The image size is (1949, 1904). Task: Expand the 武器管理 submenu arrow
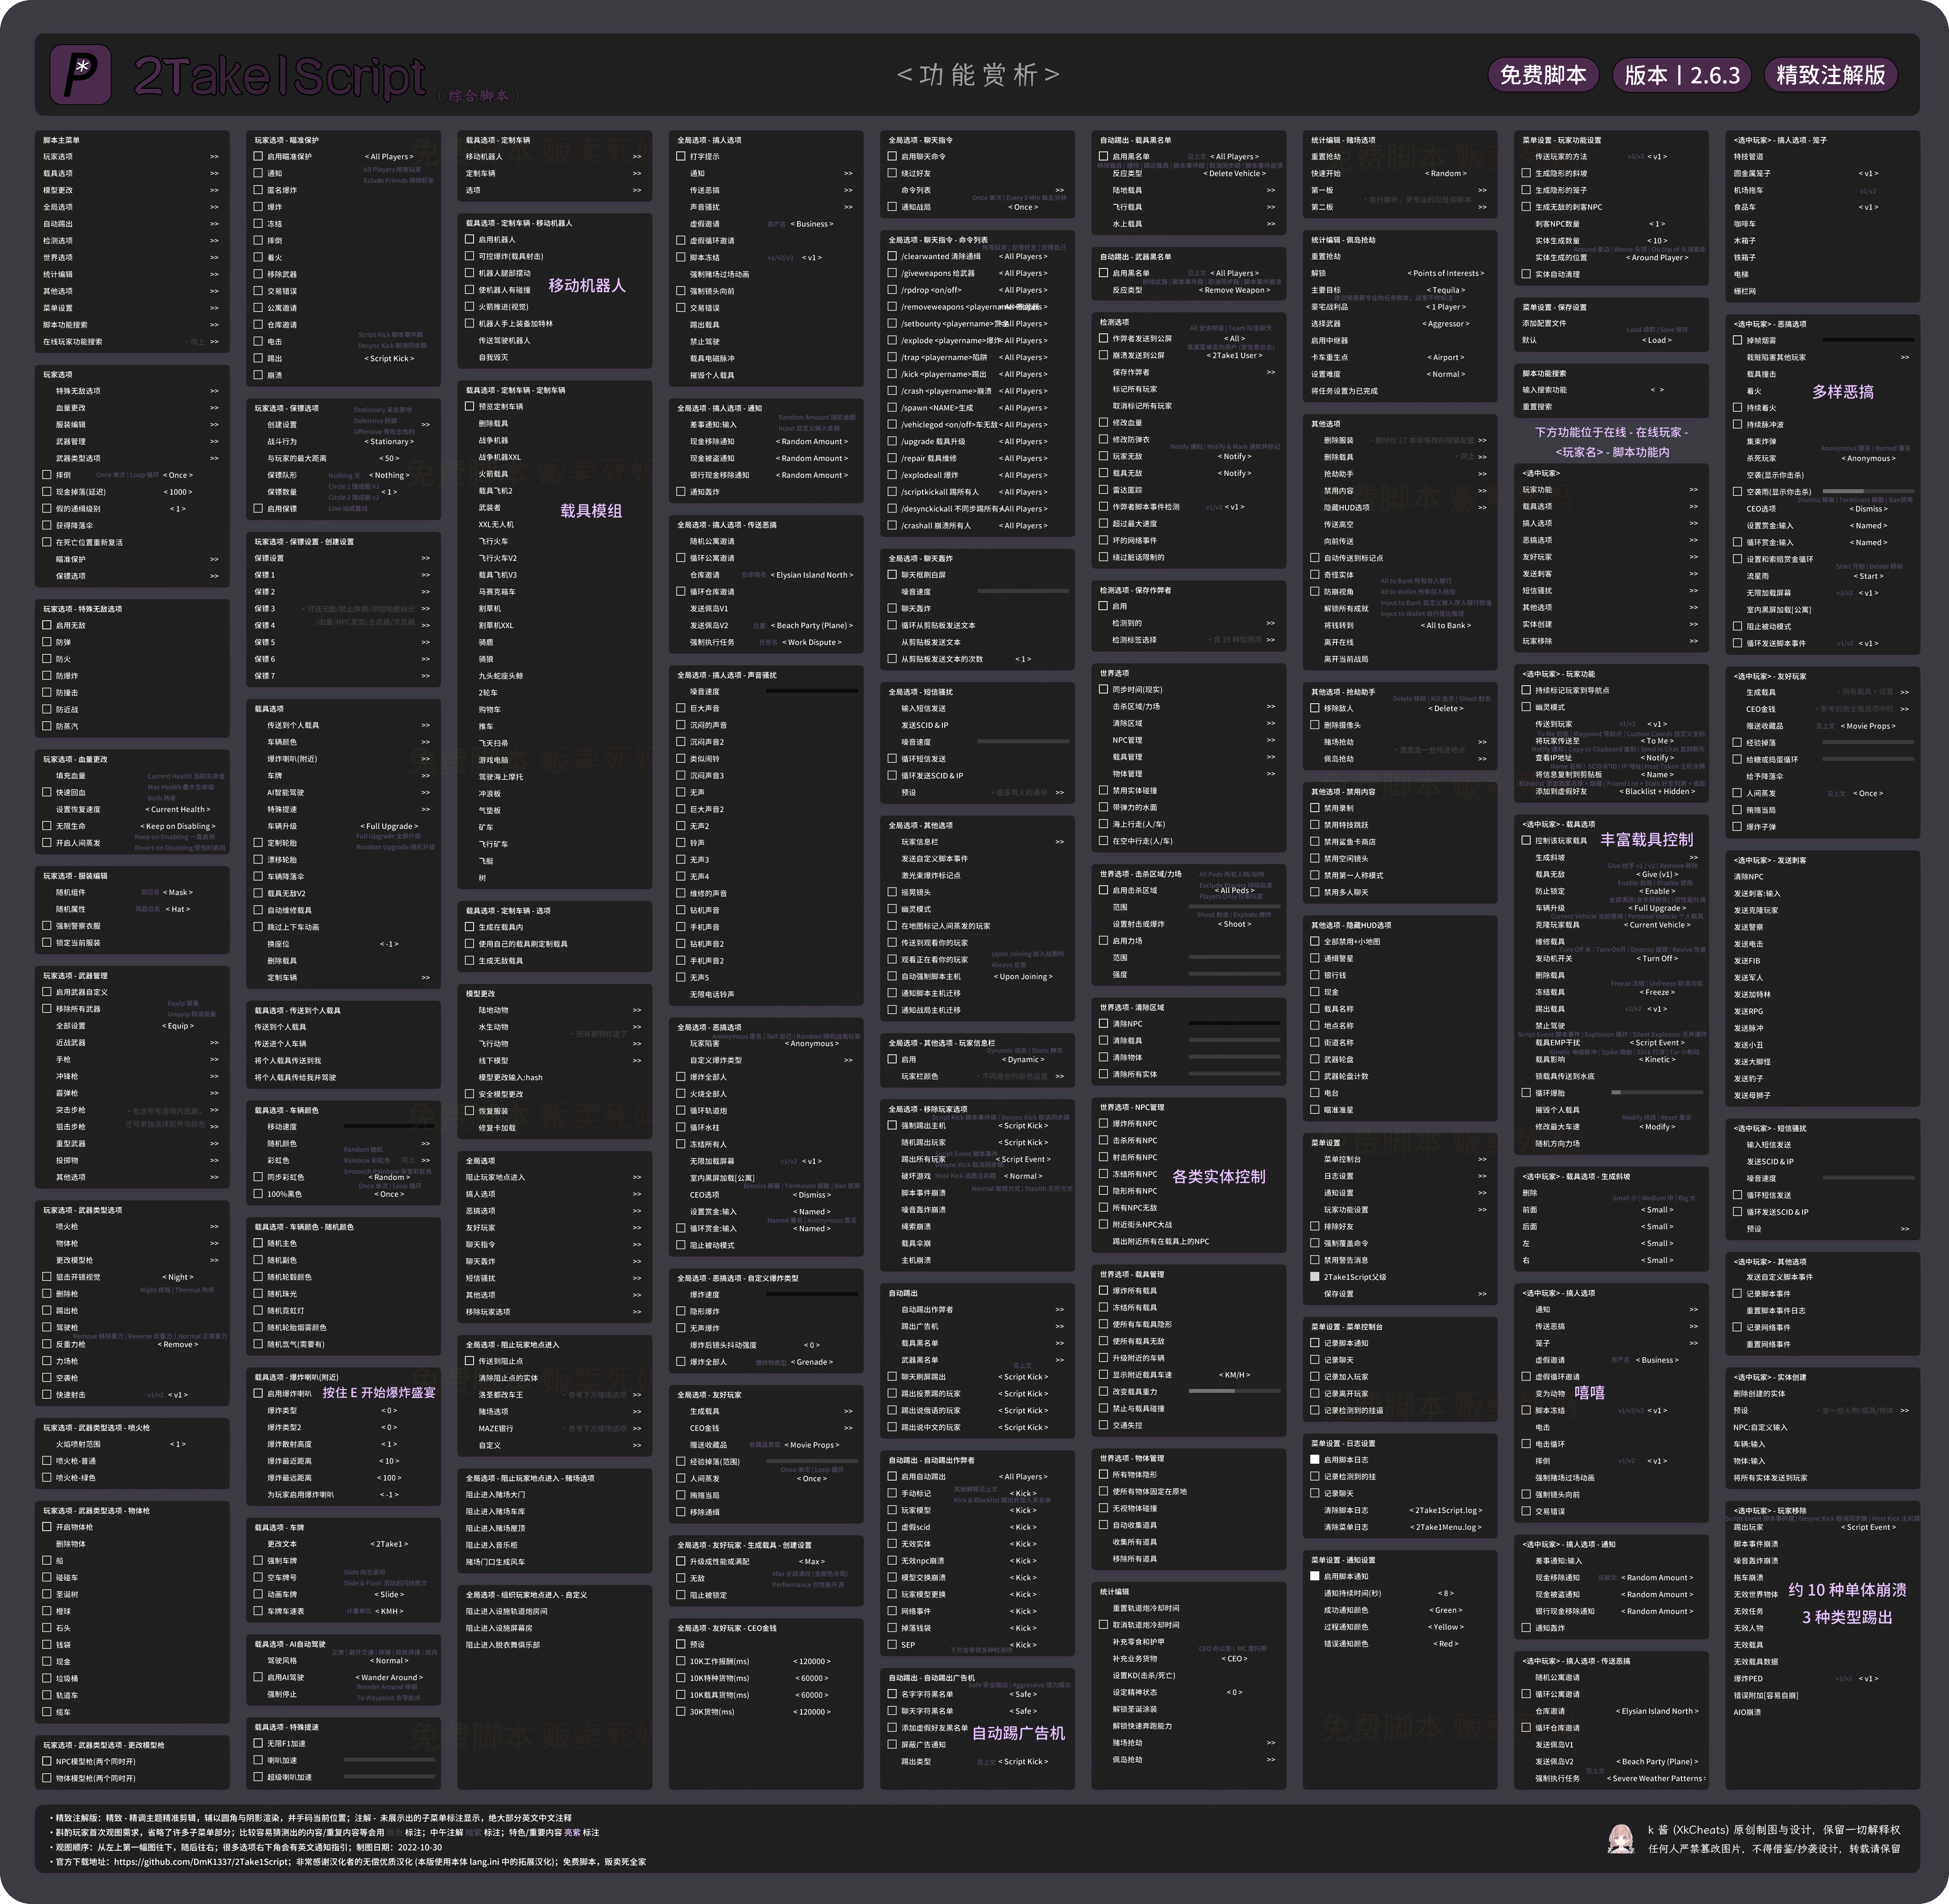(x=214, y=441)
